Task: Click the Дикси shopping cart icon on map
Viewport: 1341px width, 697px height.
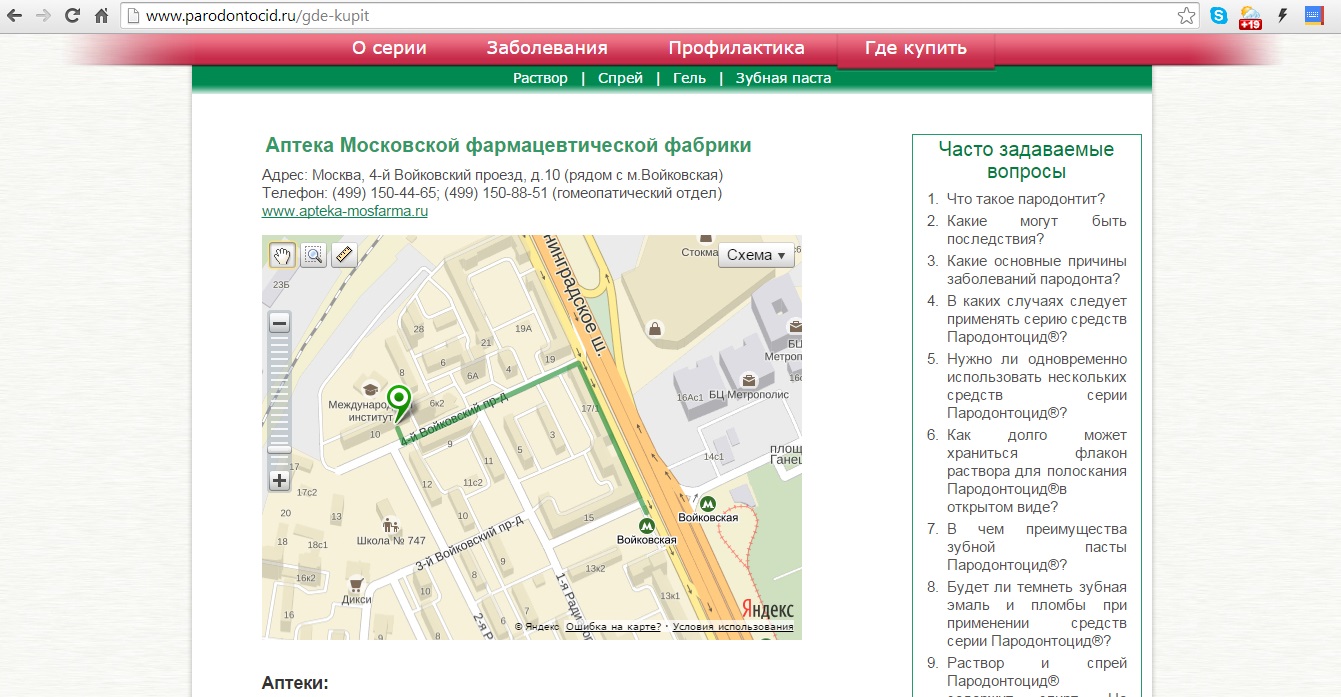Action: 355,585
